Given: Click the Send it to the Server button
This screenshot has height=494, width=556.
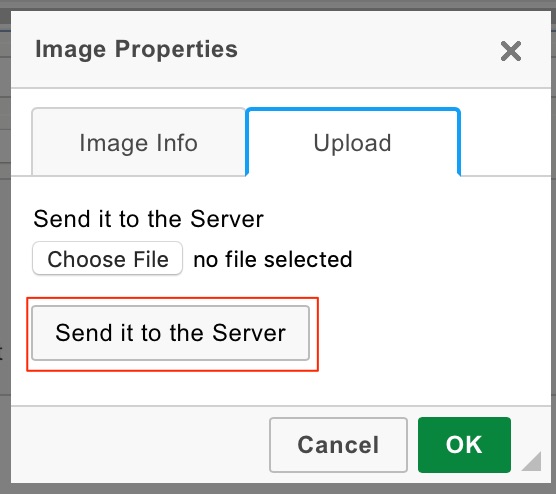Looking at the screenshot, I should coord(171,333).
